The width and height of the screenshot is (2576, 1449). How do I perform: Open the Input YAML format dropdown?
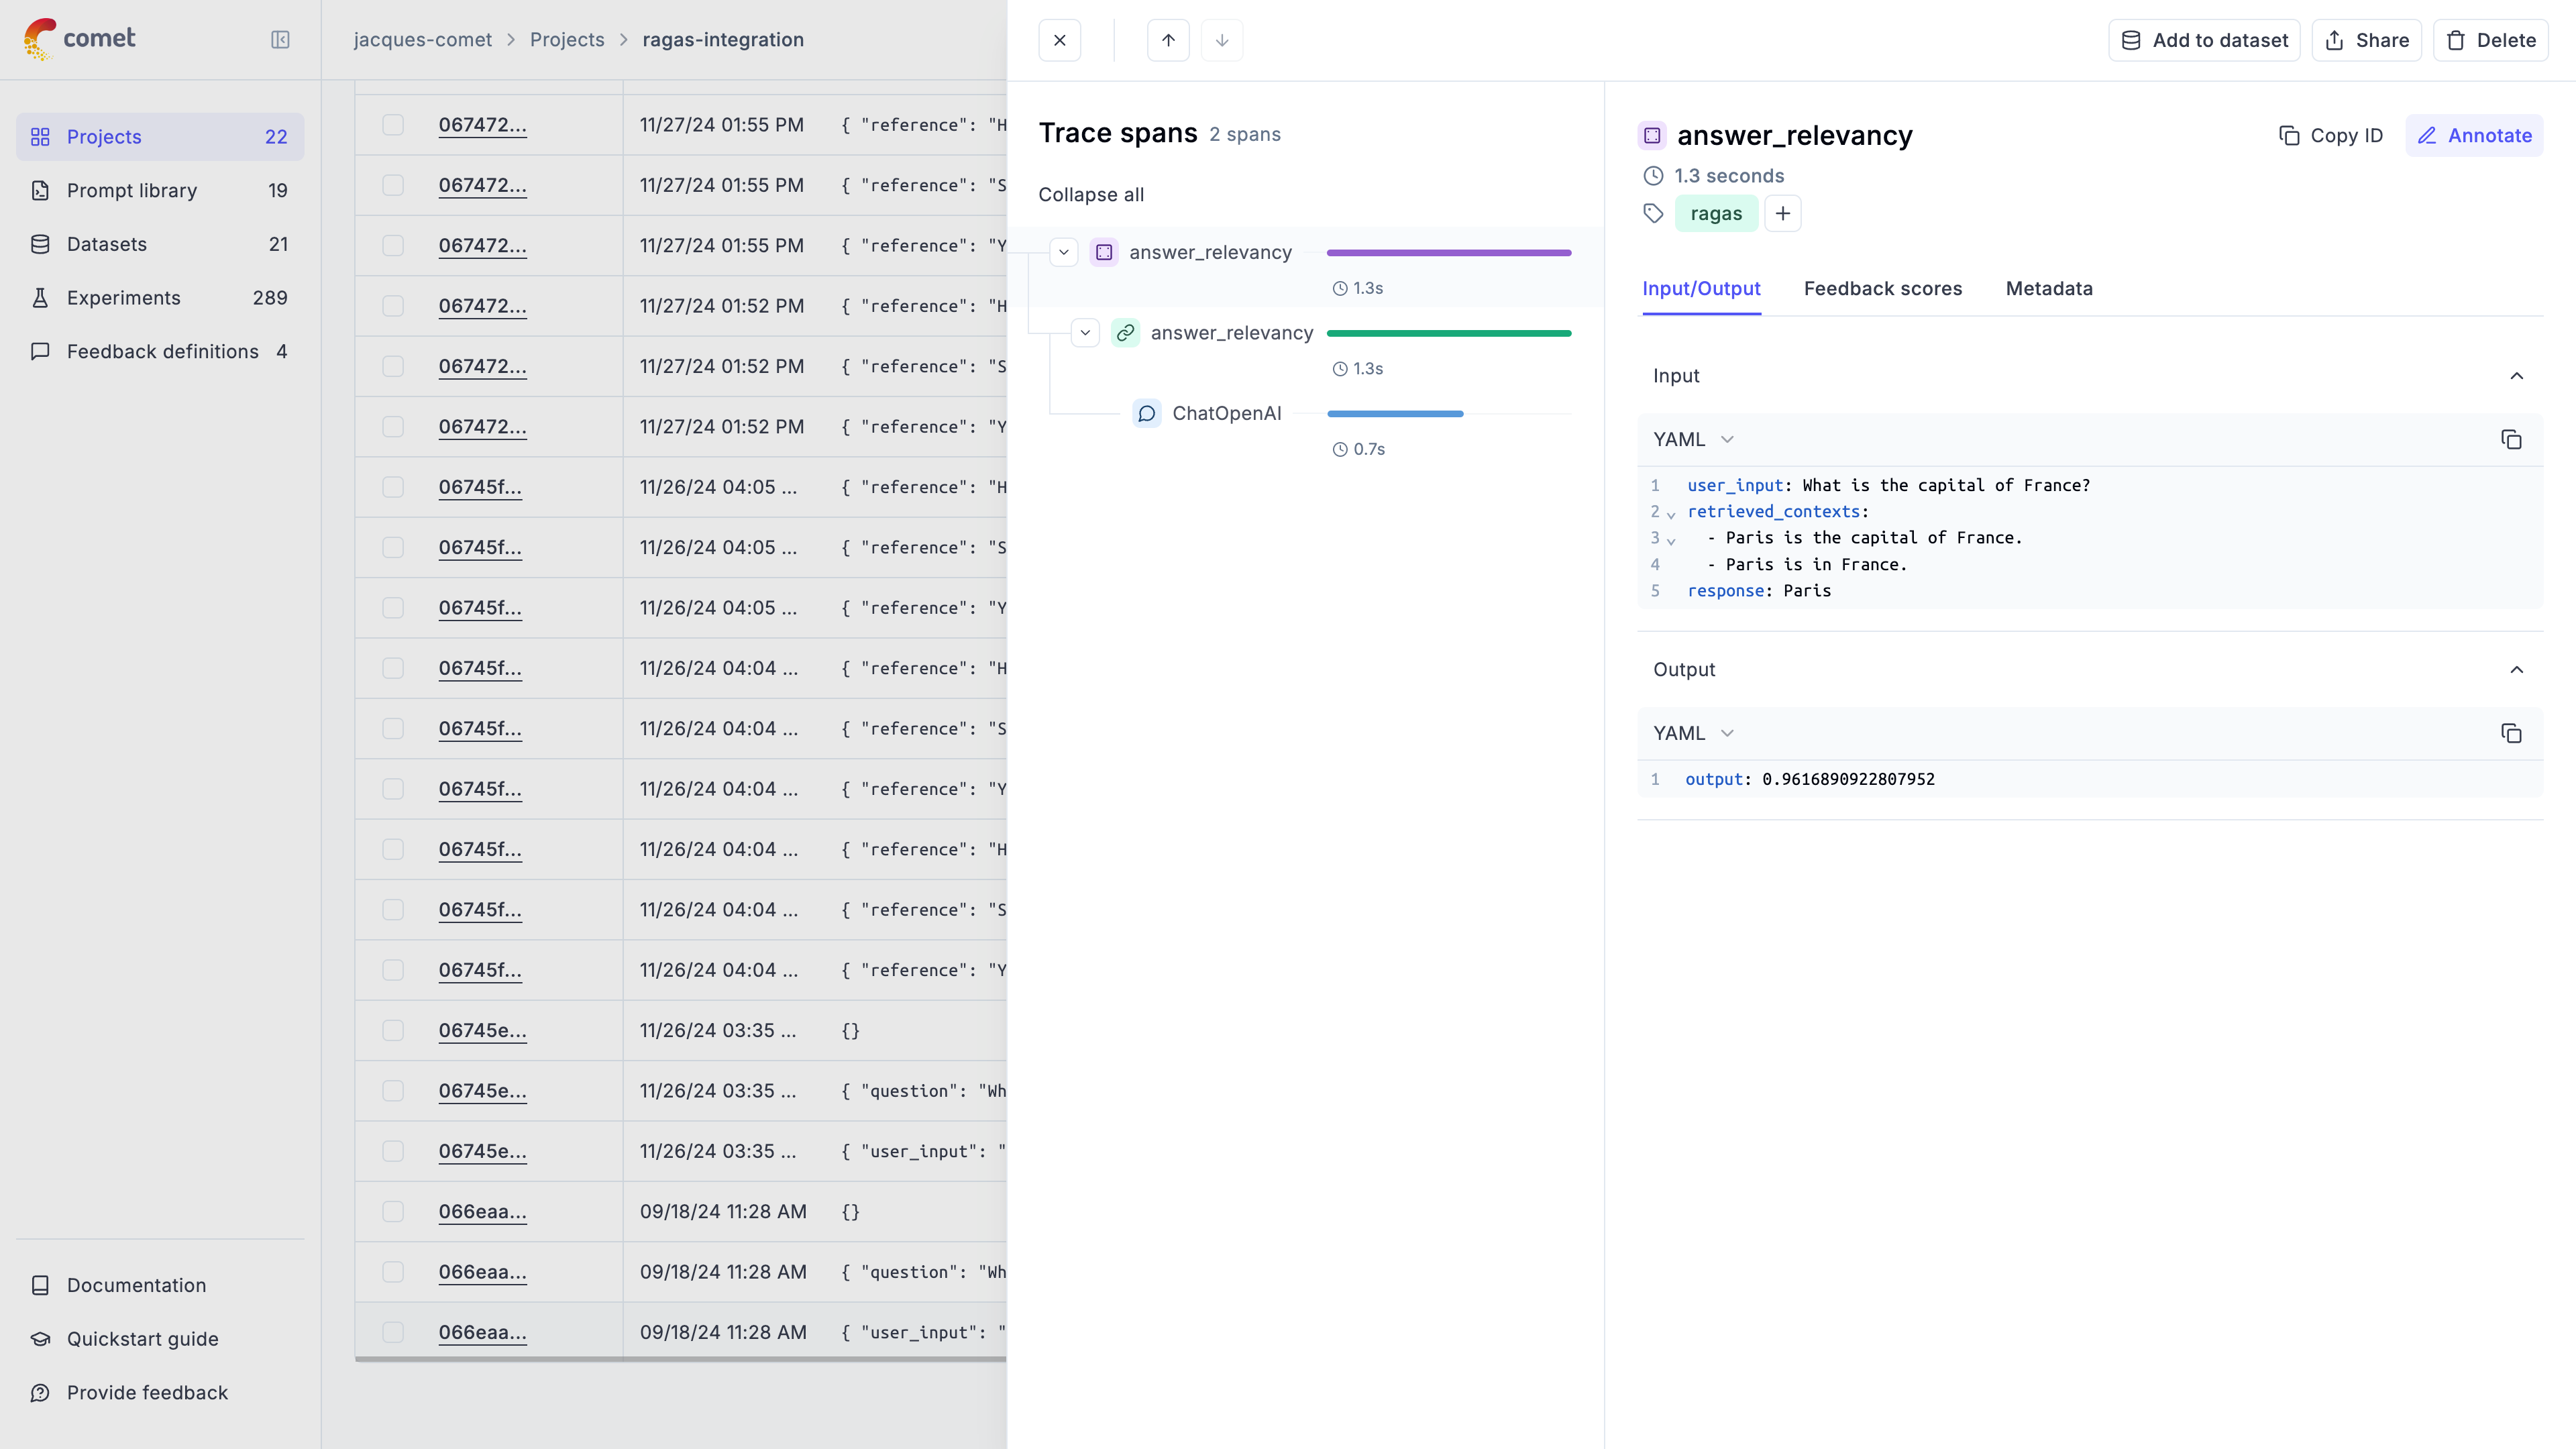[1693, 440]
